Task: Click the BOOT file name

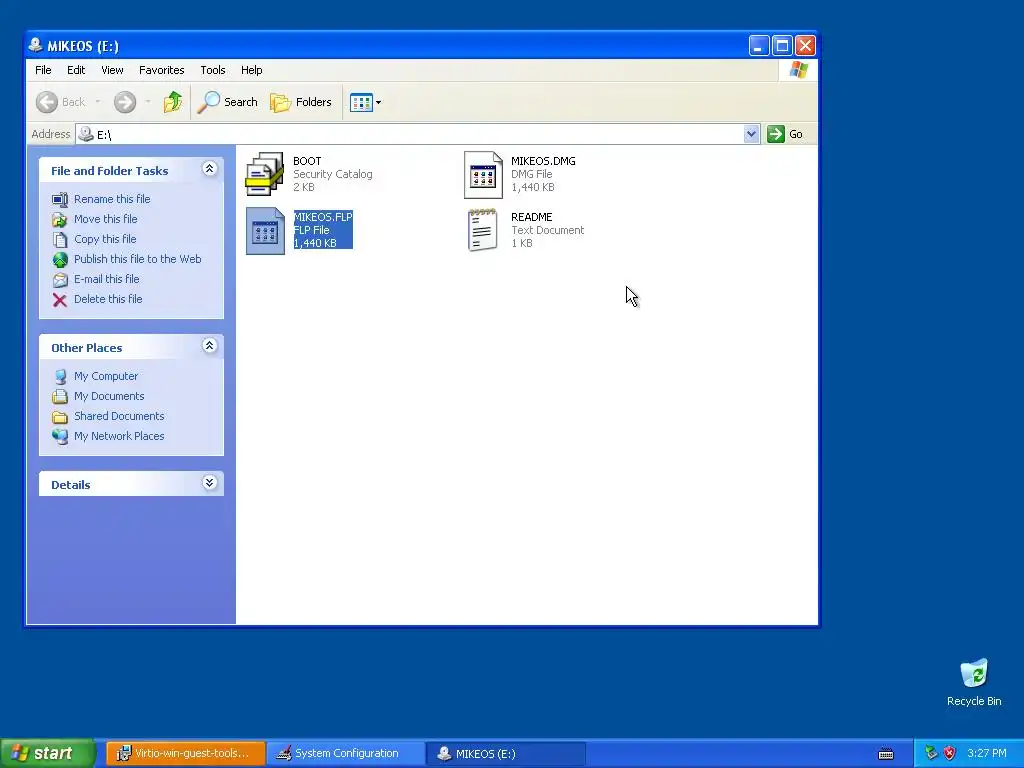Action: (x=307, y=161)
